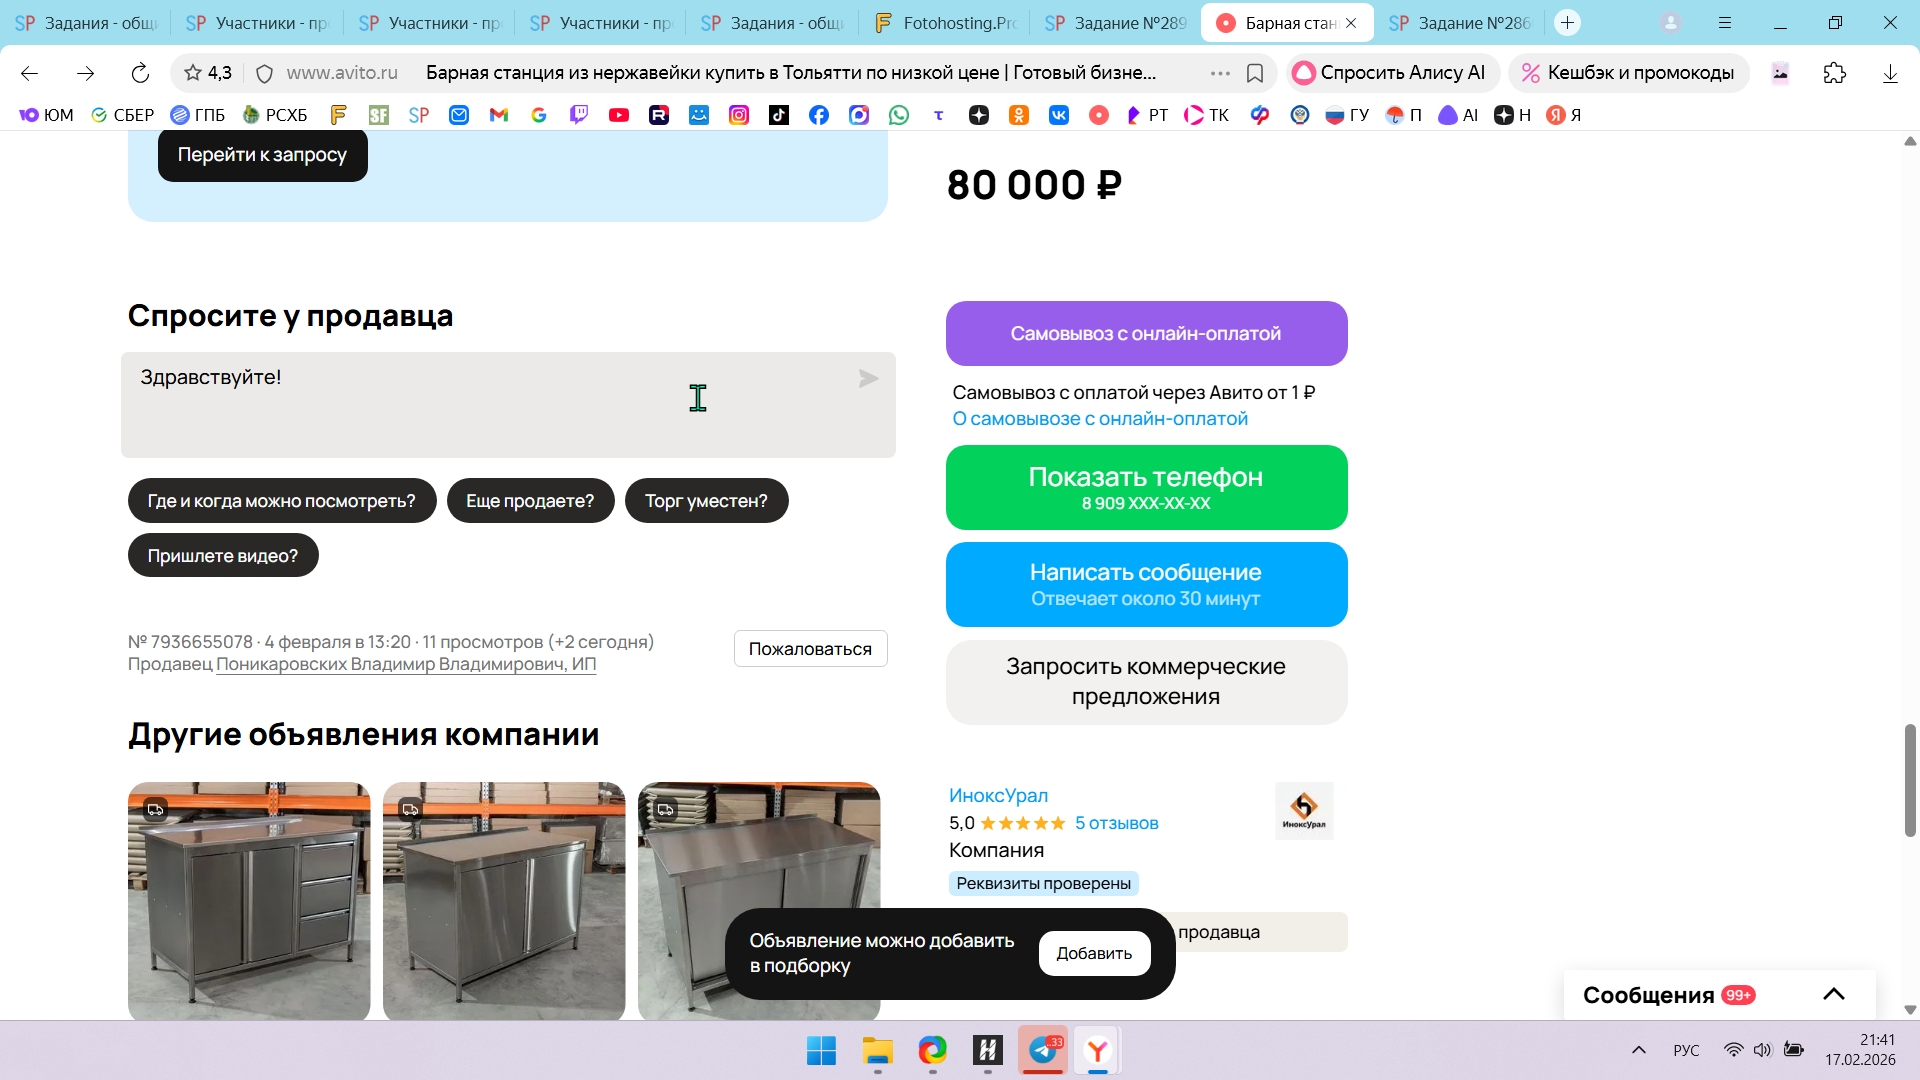
Task: Expand the Сообщения chat panel chevron
Action: (x=1833, y=994)
